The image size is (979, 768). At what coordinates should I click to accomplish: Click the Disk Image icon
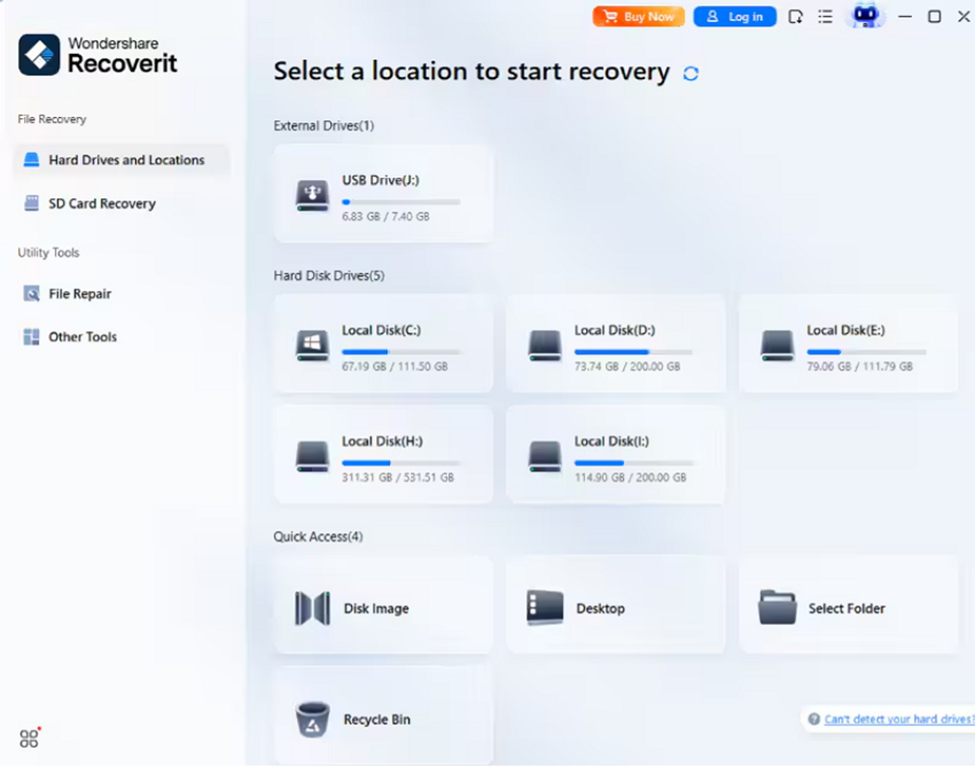click(x=313, y=610)
